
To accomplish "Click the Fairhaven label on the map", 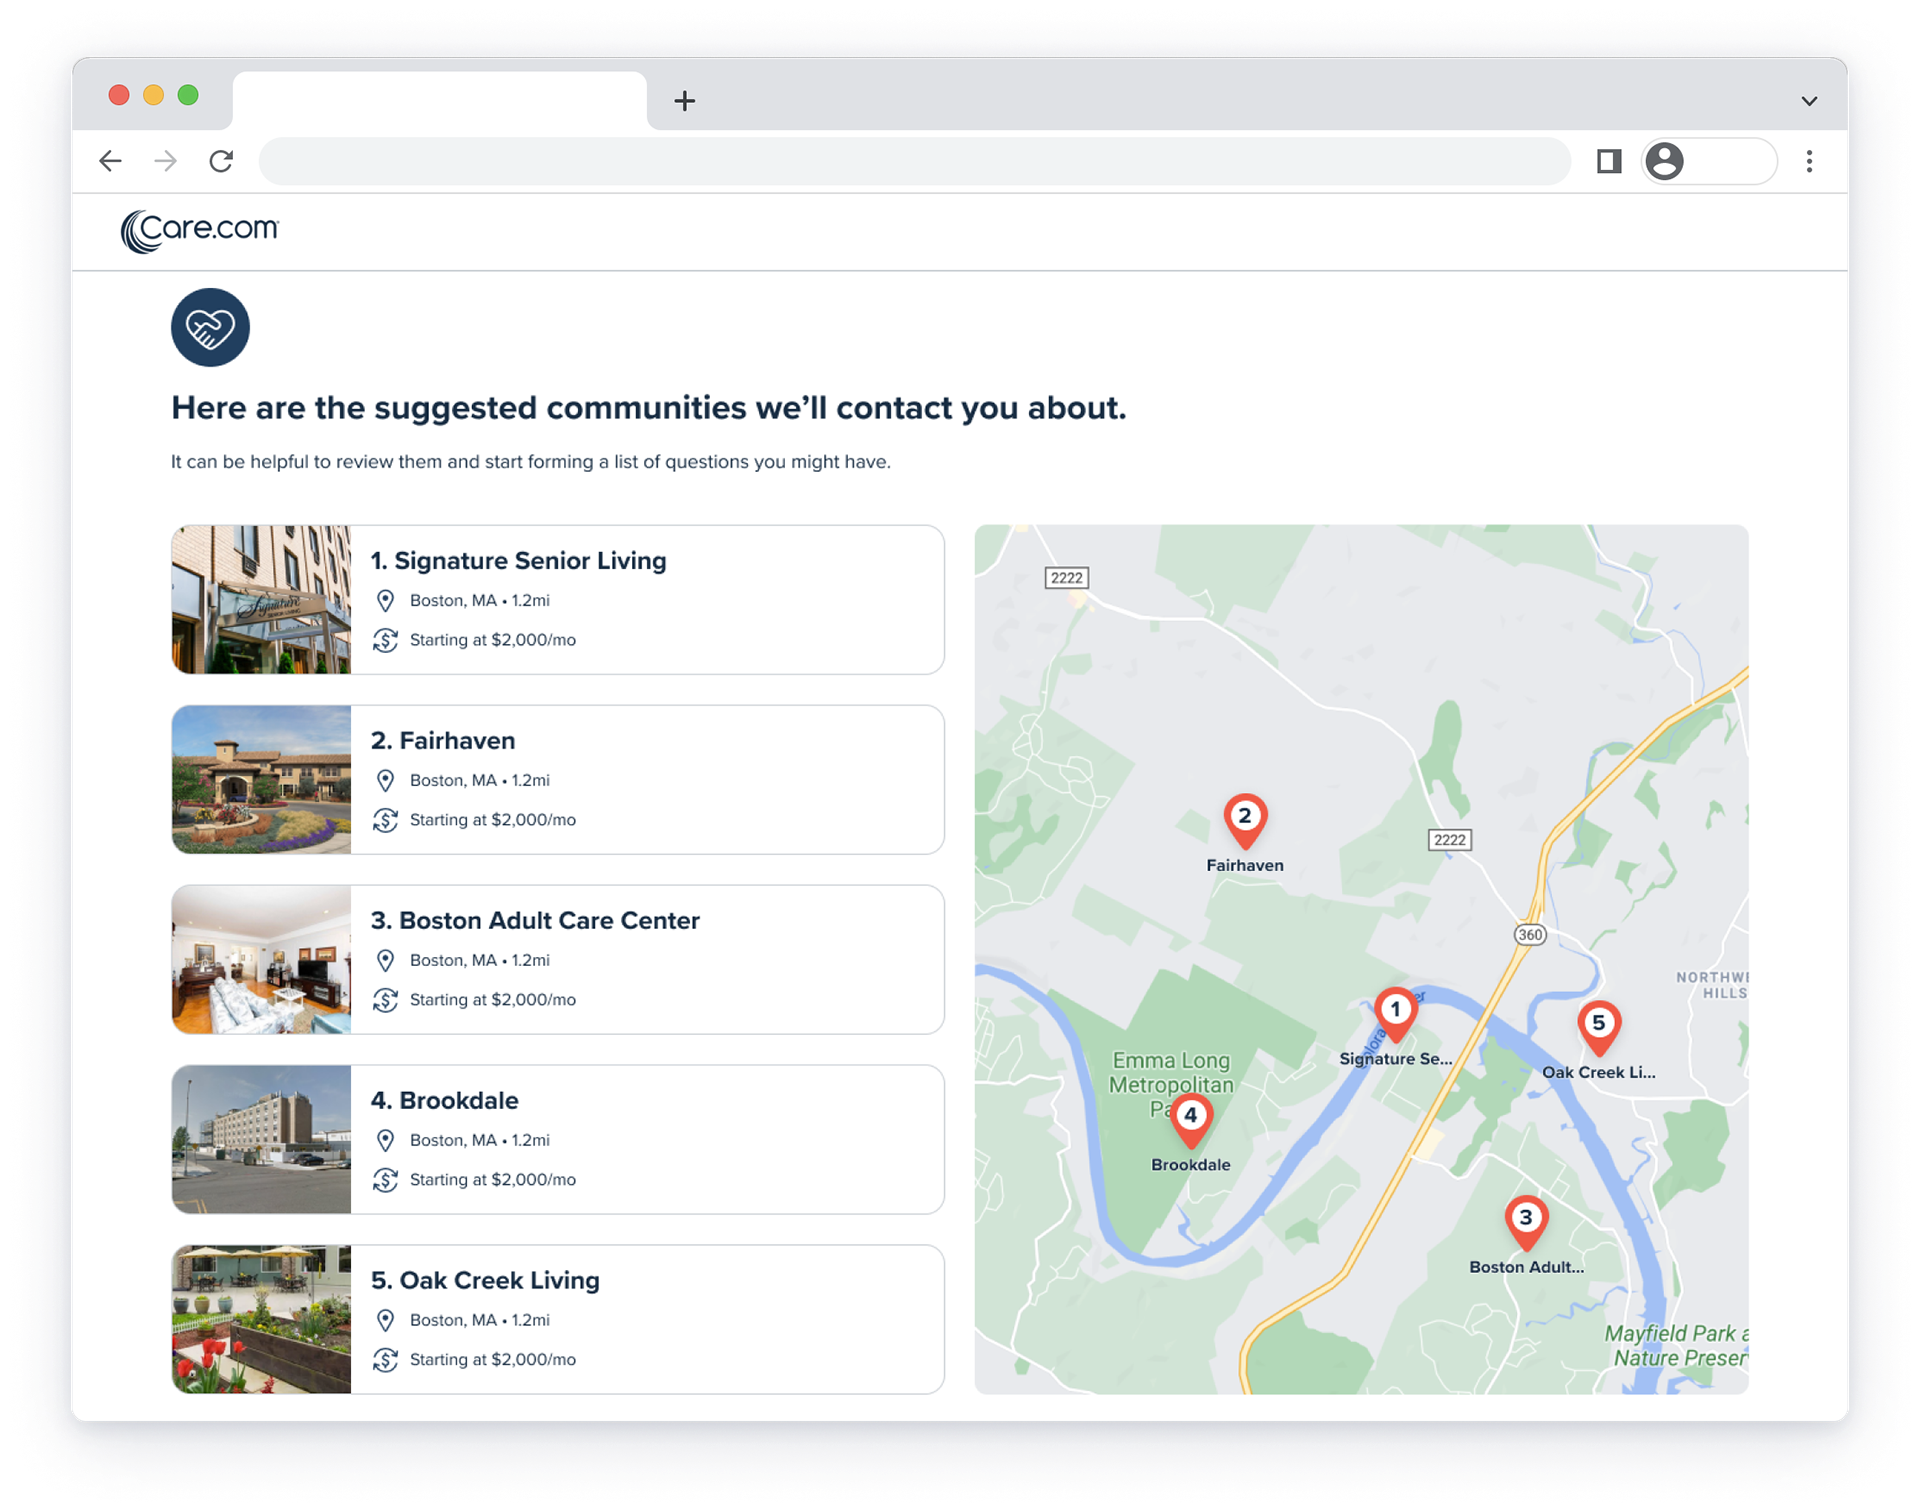I will tap(1245, 866).
